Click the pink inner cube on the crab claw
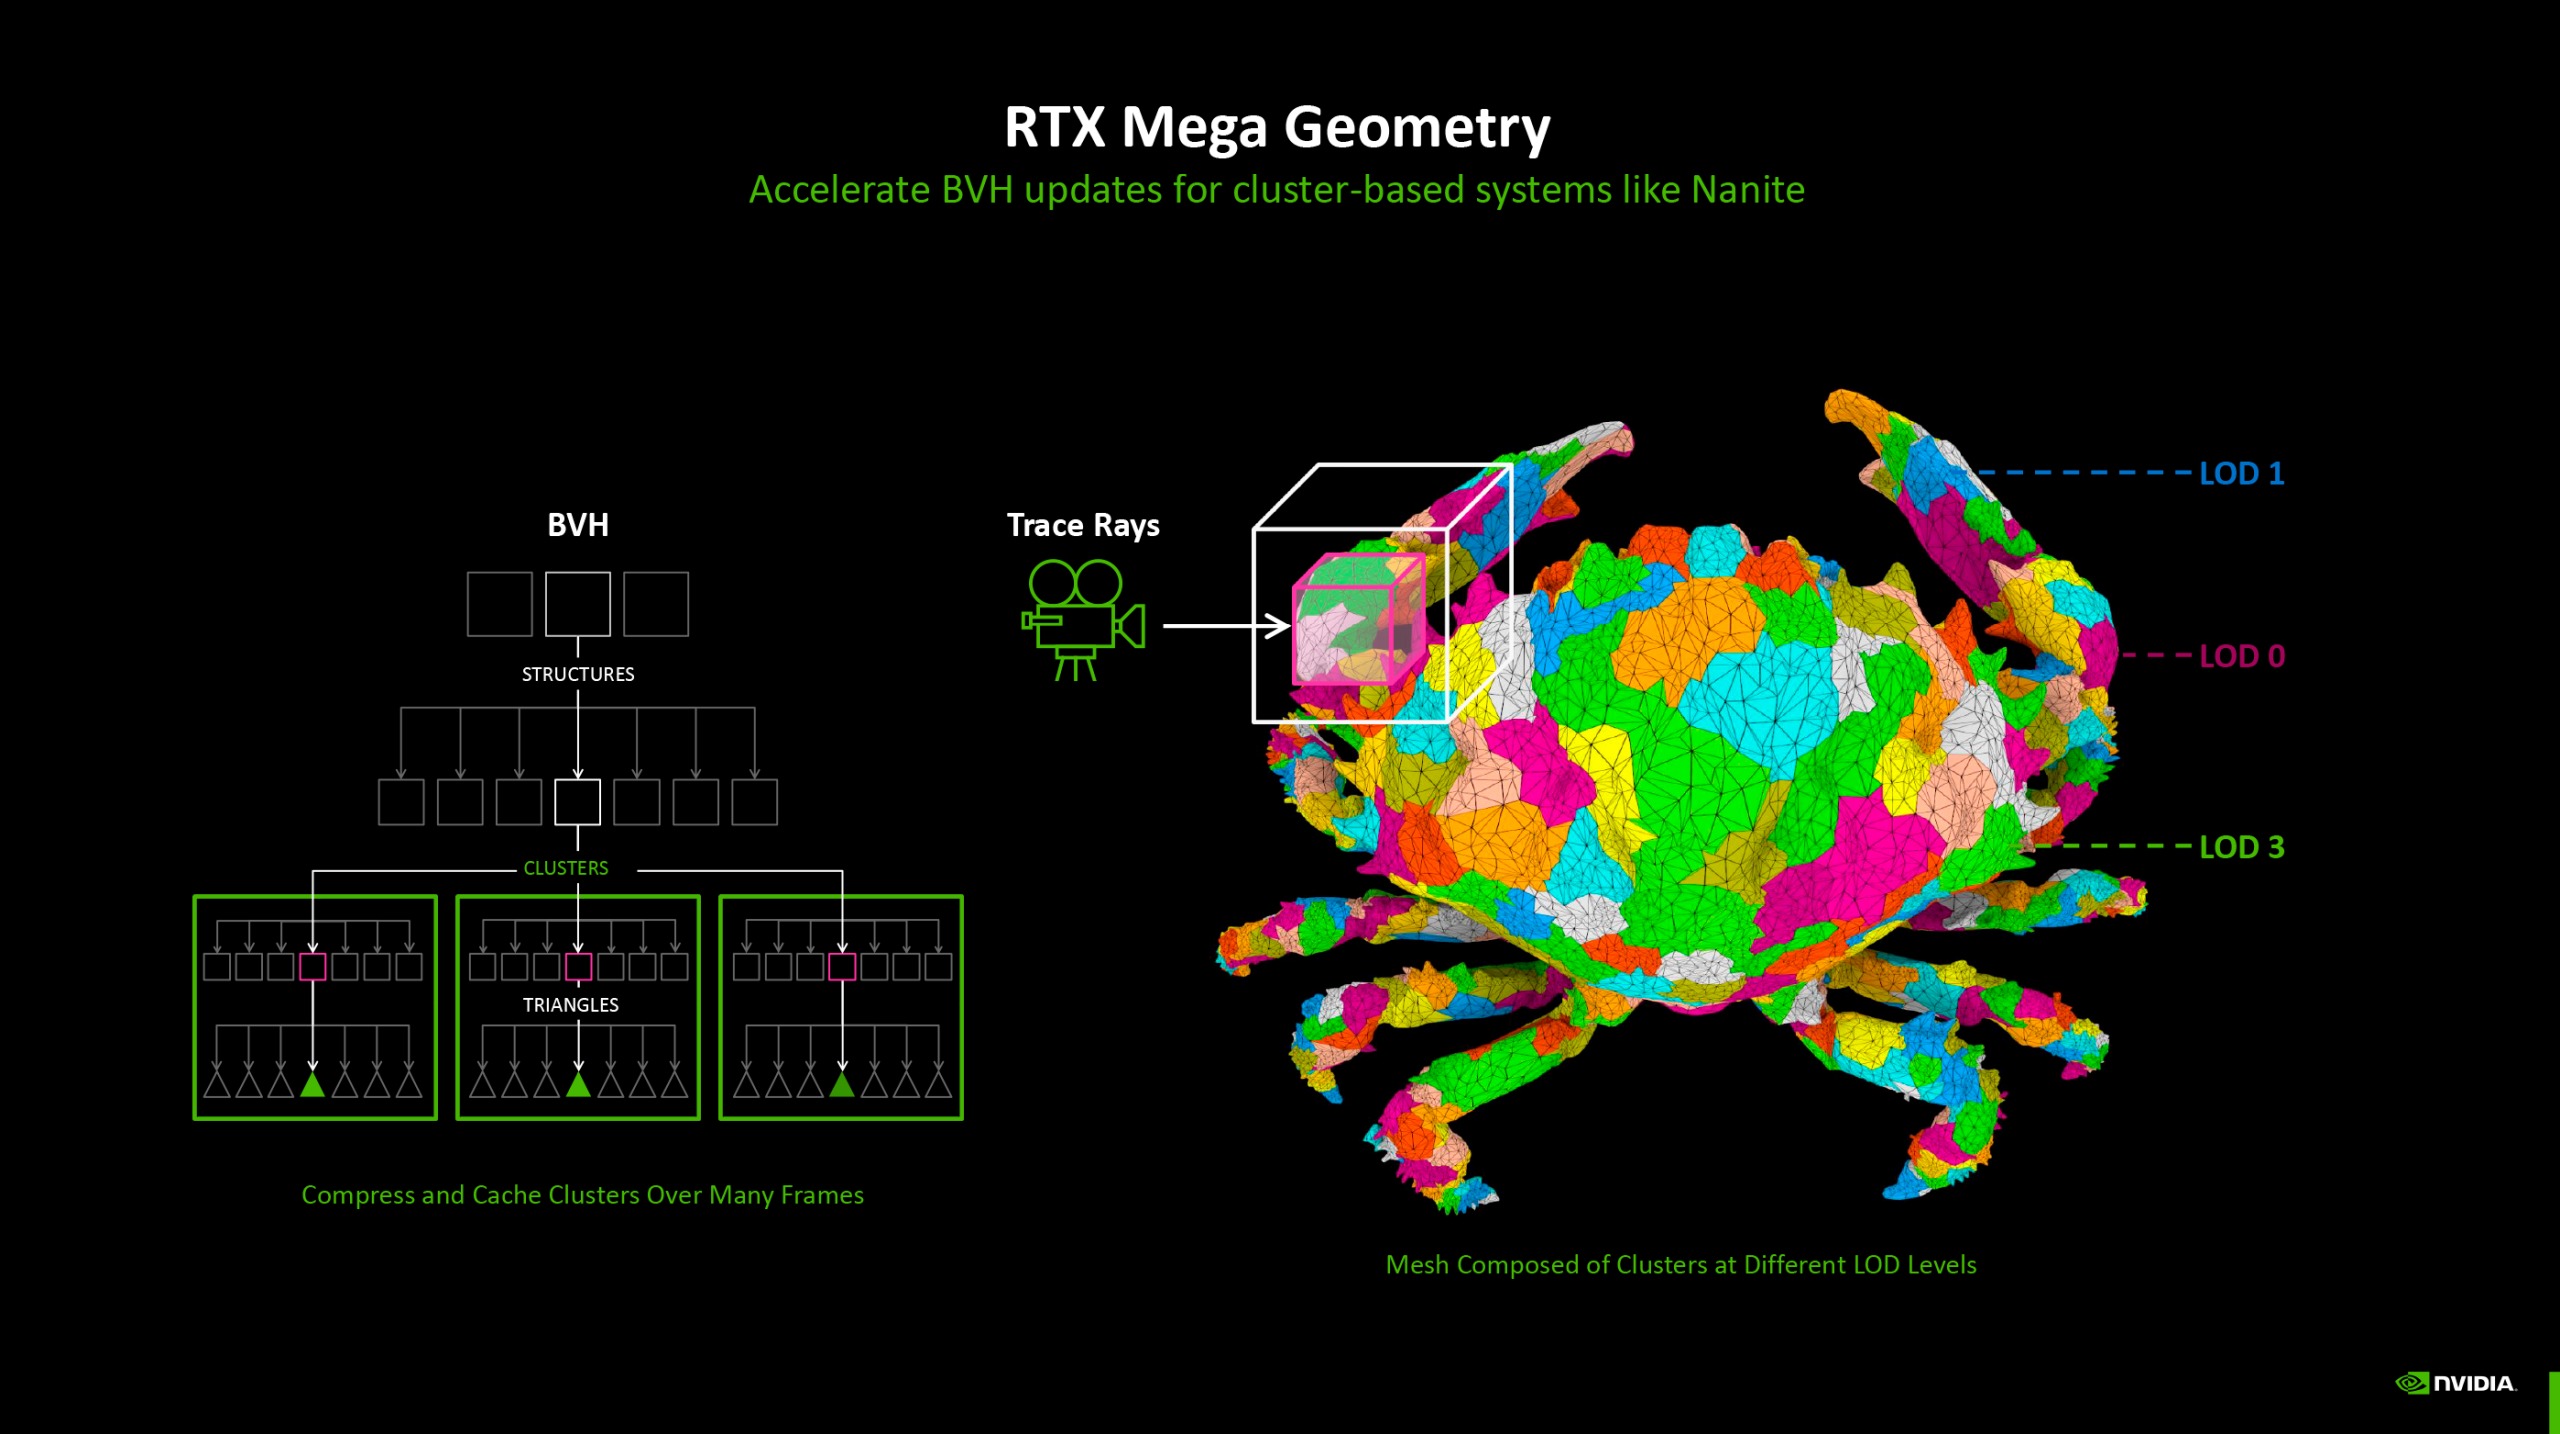Image resolution: width=2560 pixels, height=1434 pixels. coord(1359,620)
